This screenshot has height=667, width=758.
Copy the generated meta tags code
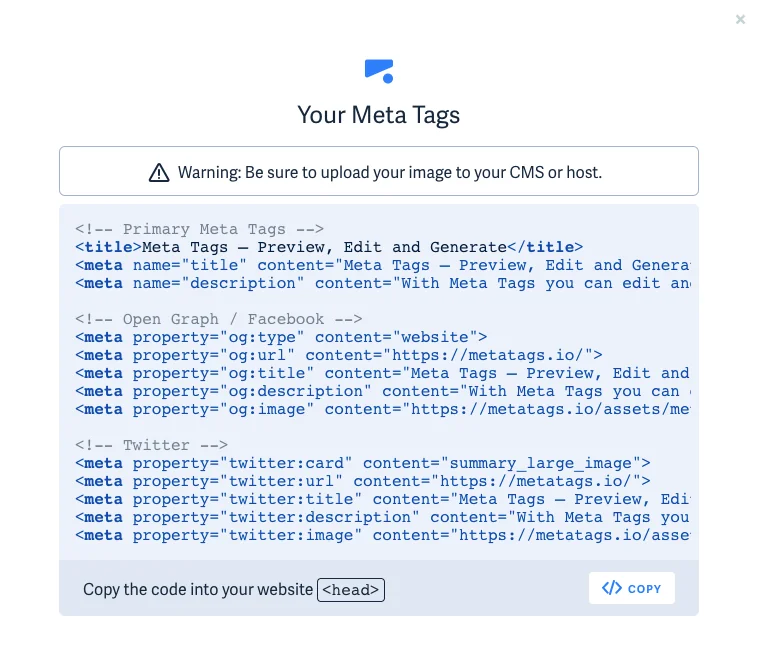point(631,588)
